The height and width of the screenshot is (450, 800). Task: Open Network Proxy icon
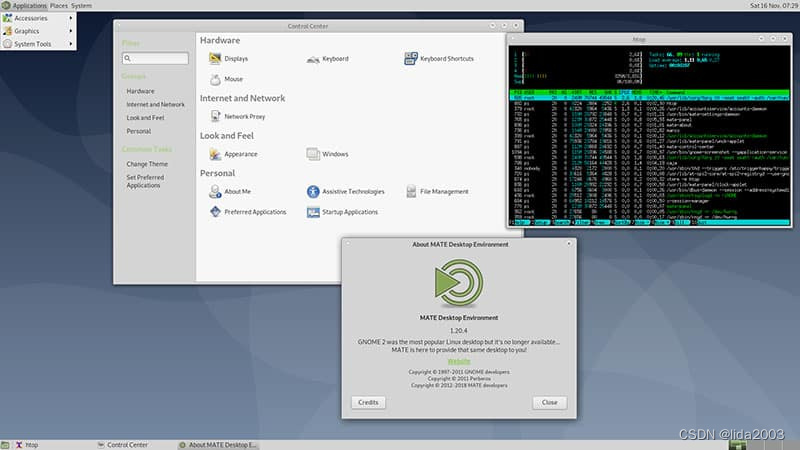(215, 116)
